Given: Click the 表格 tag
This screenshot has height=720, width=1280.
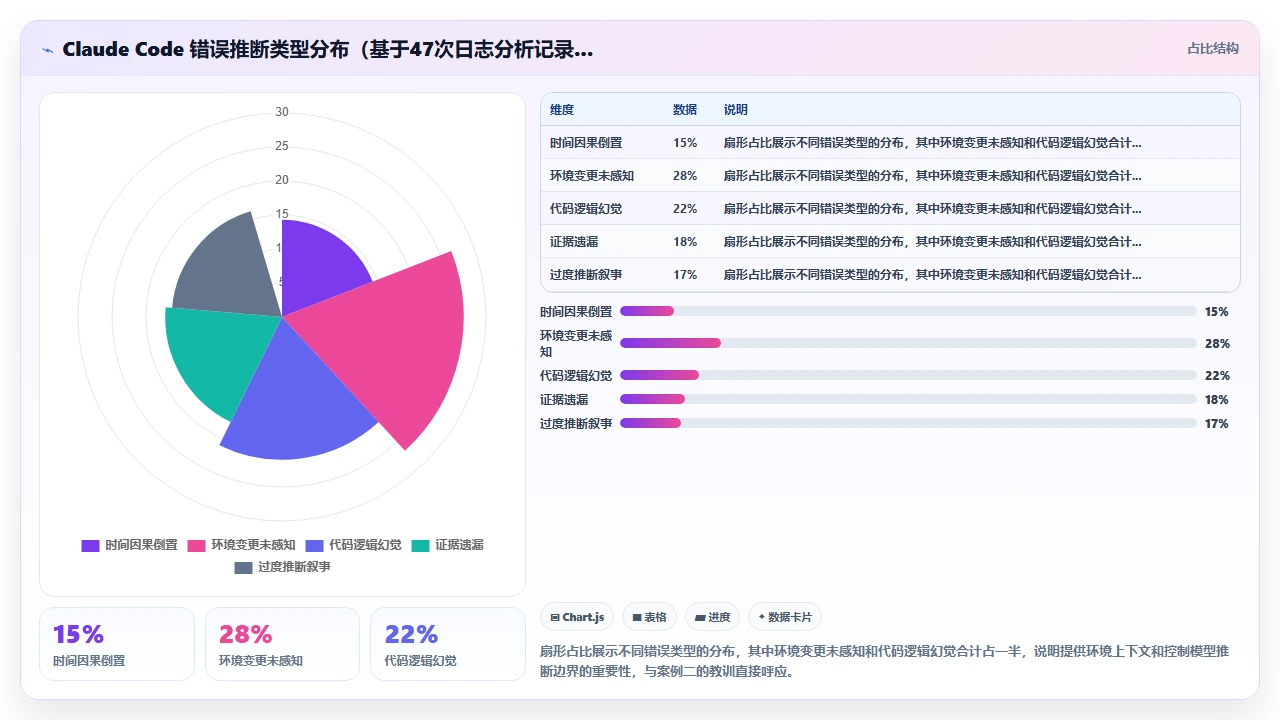Looking at the screenshot, I should tap(649, 617).
